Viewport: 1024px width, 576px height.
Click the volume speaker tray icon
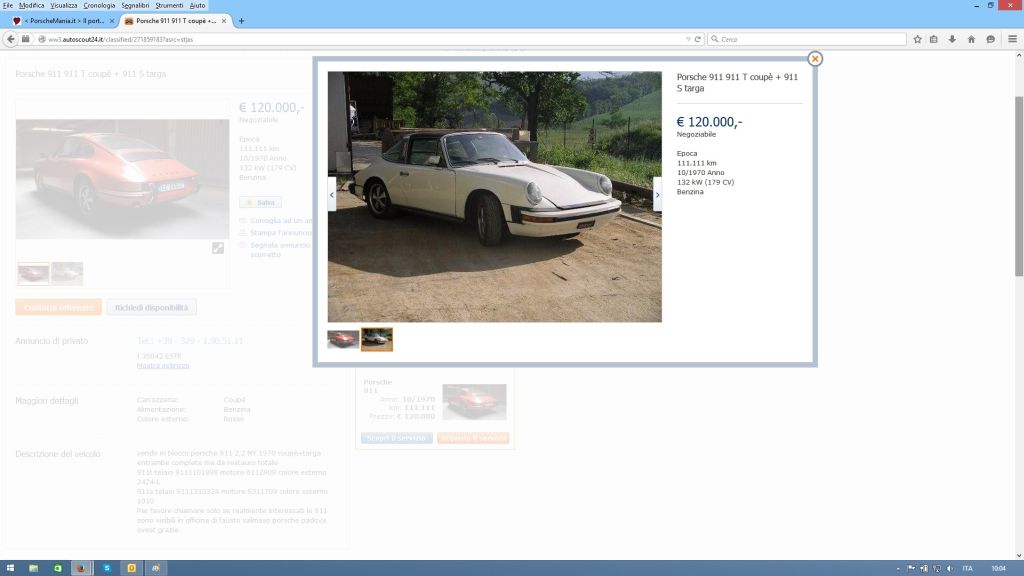coord(950,569)
